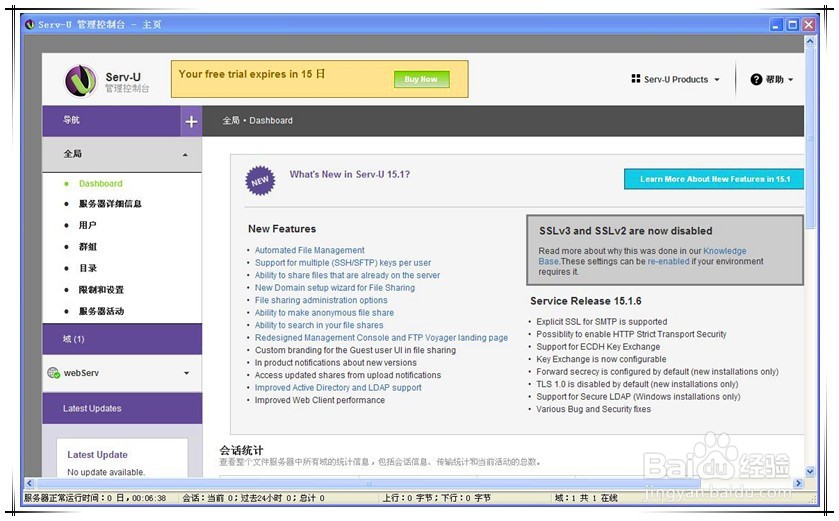This screenshot has height=521, width=839.
Task: Open Ability to search in your file shares link
Action: click(319, 325)
